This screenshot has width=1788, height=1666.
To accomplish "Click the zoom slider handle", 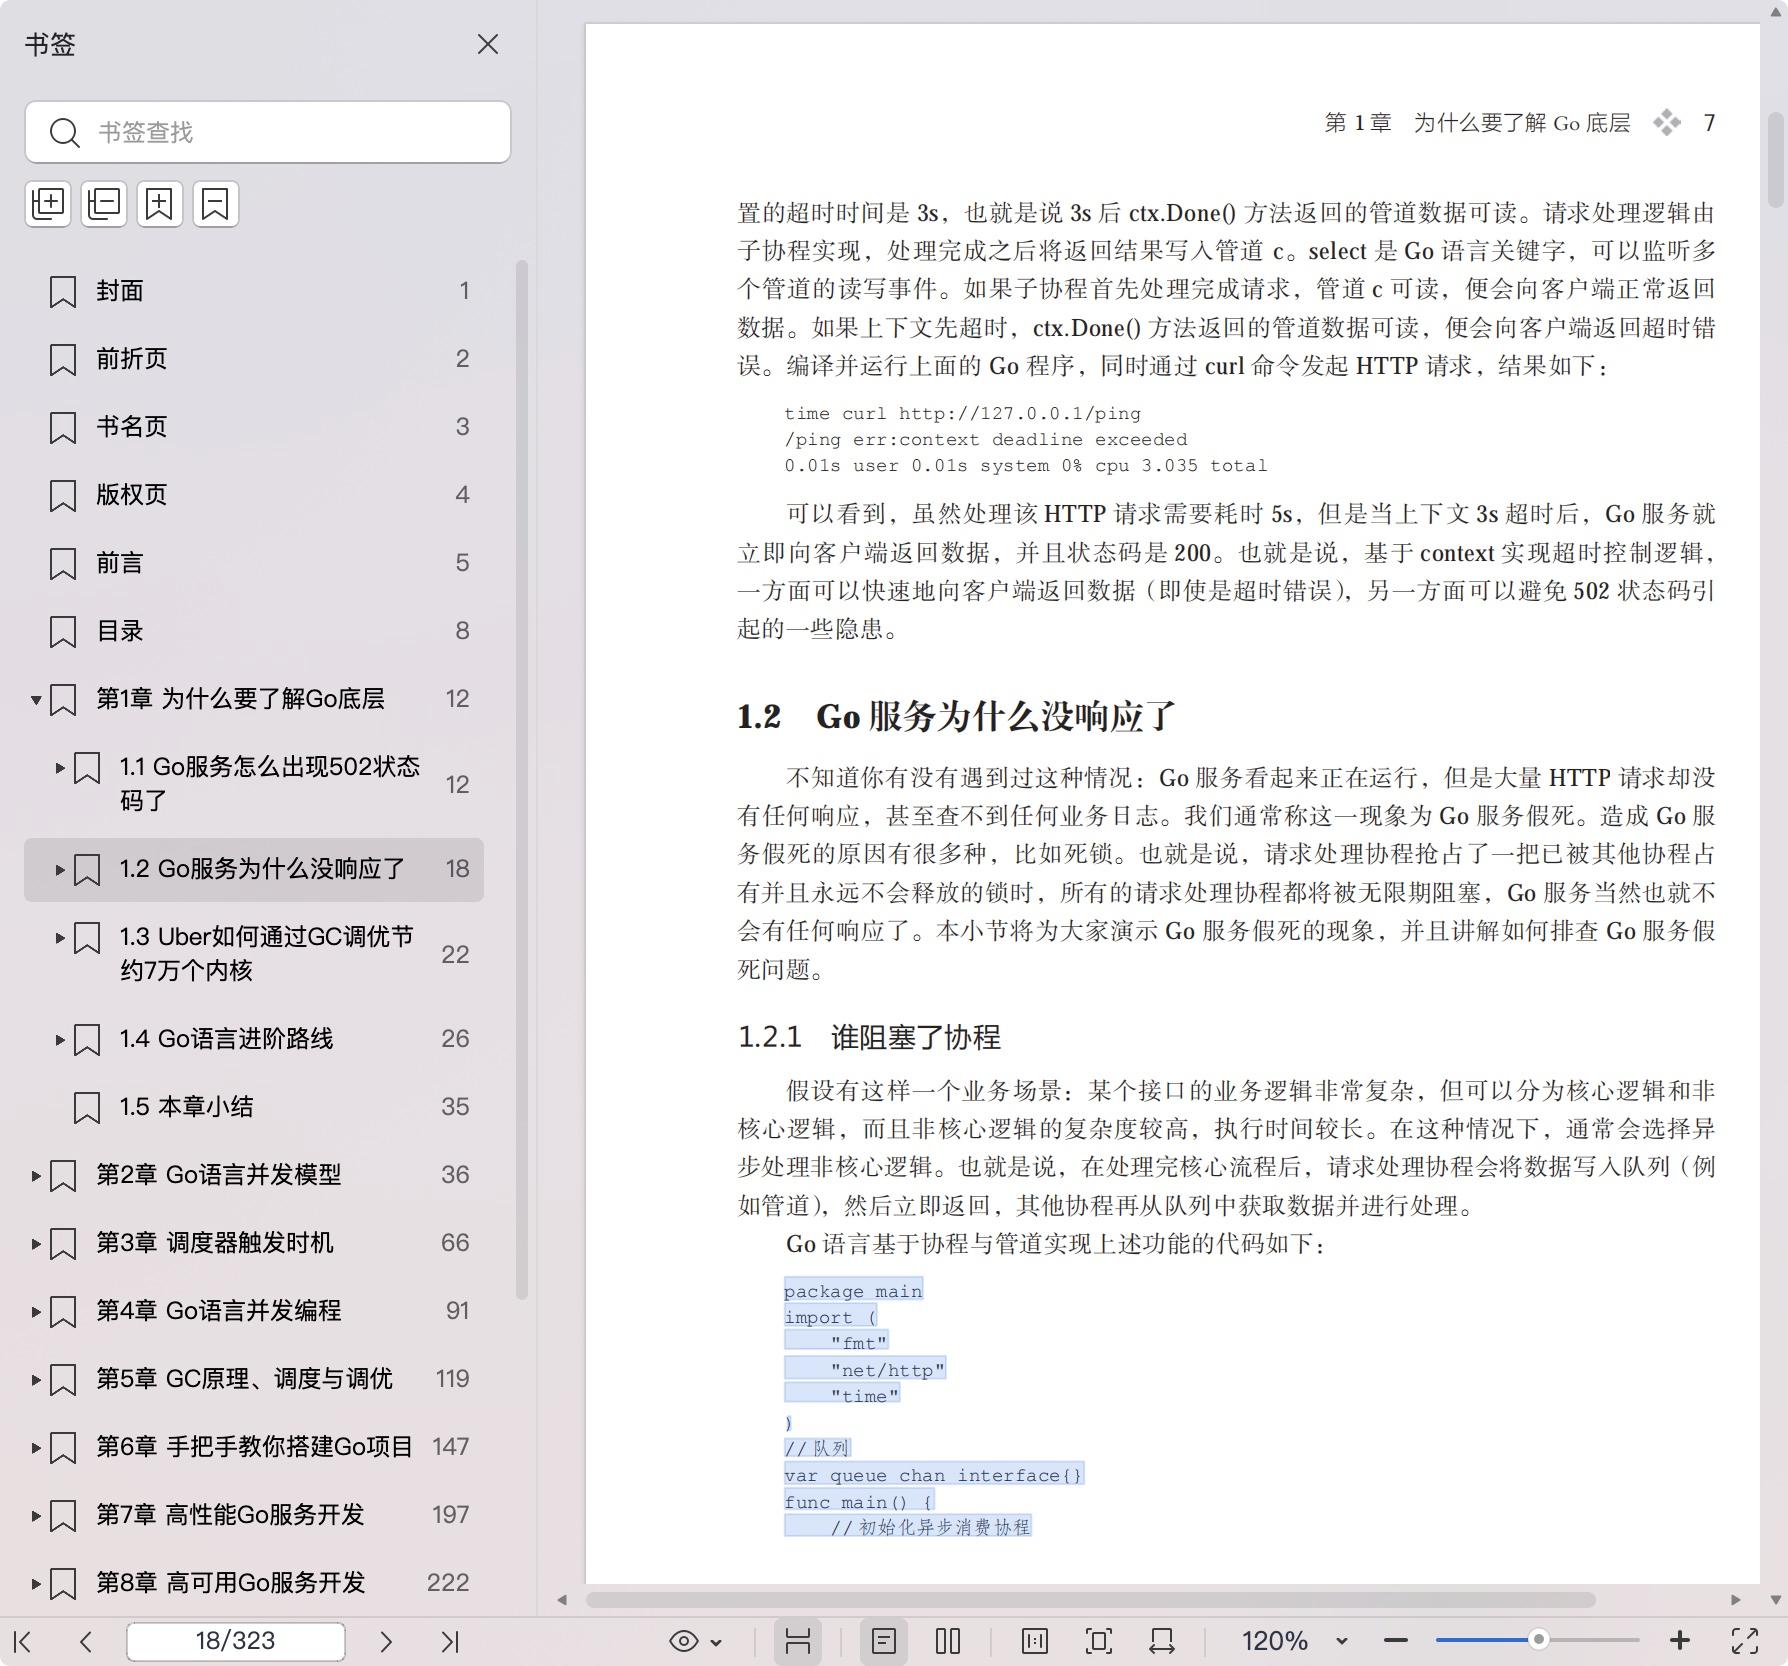I will click(1539, 1640).
